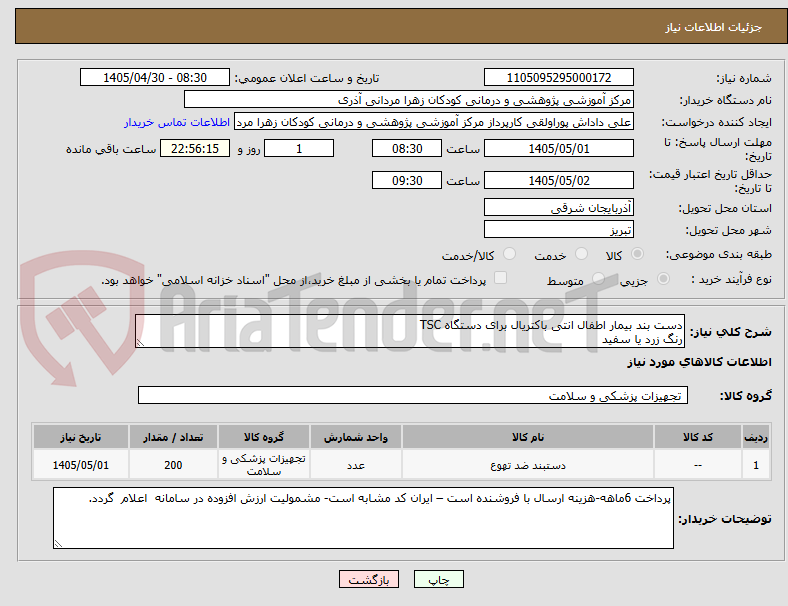
Task: Click the delivery city field تبریز
Action: pyautogui.click(x=559, y=229)
